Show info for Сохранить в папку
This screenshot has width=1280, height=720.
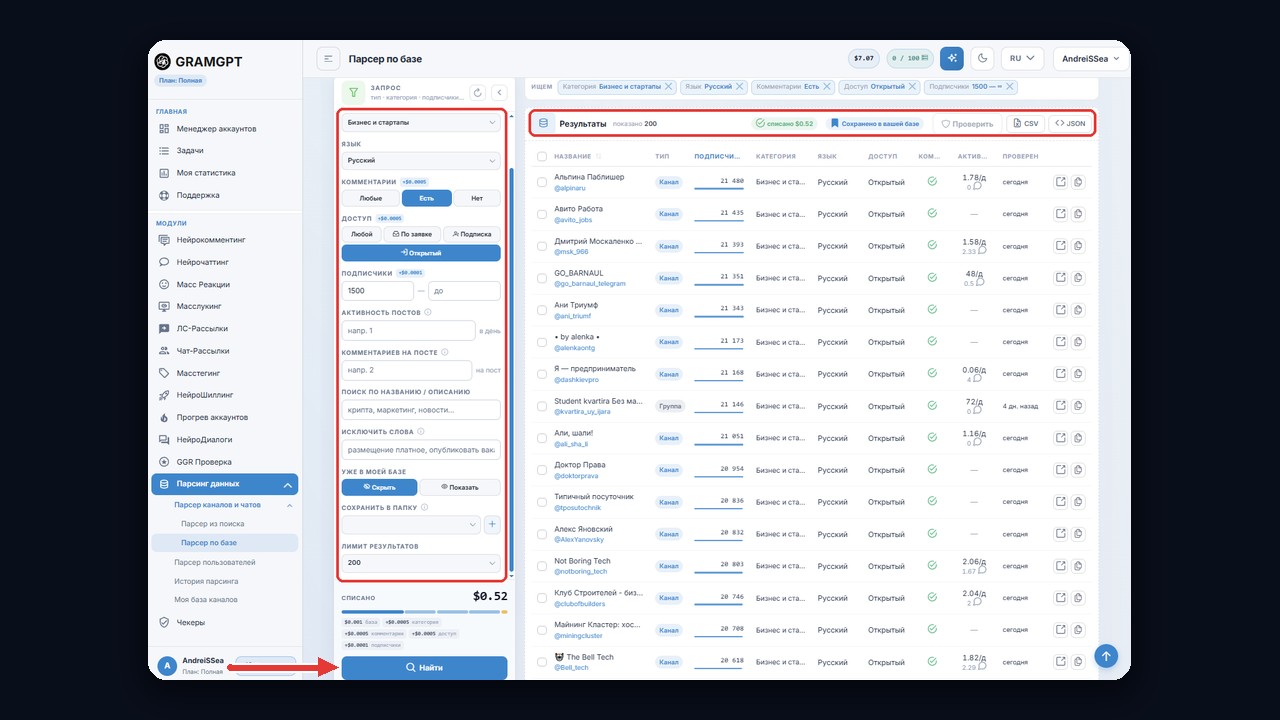pyautogui.click(x=425, y=507)
